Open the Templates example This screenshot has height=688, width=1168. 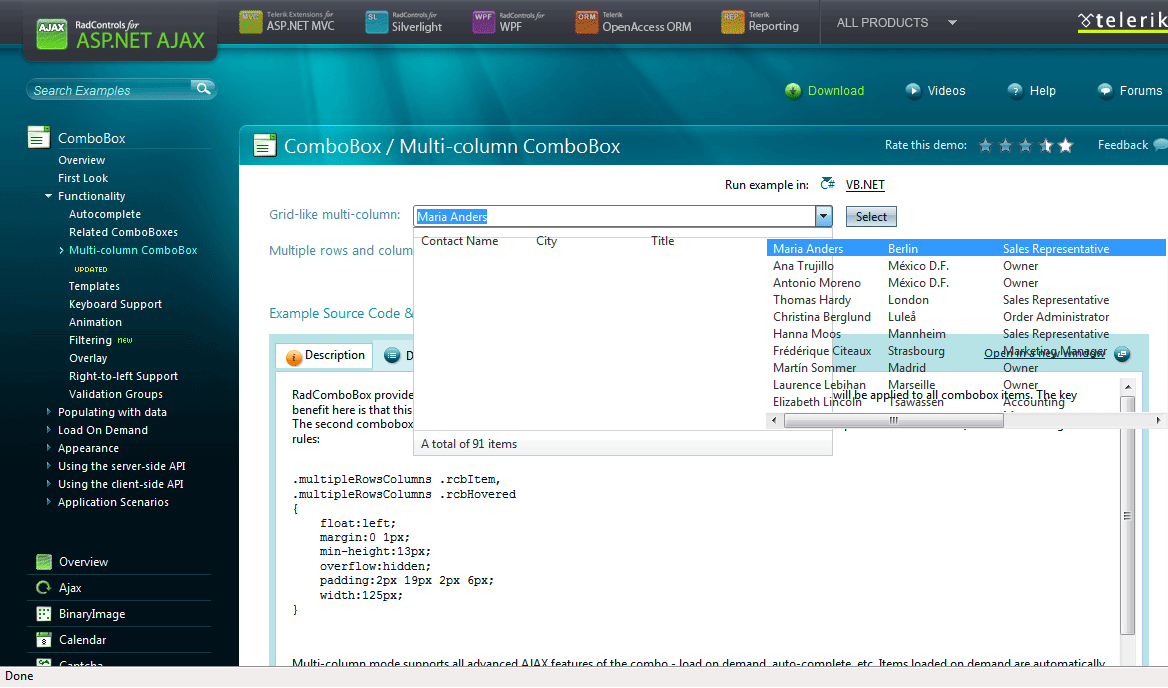pyautogui.click(x=94, y=286)
